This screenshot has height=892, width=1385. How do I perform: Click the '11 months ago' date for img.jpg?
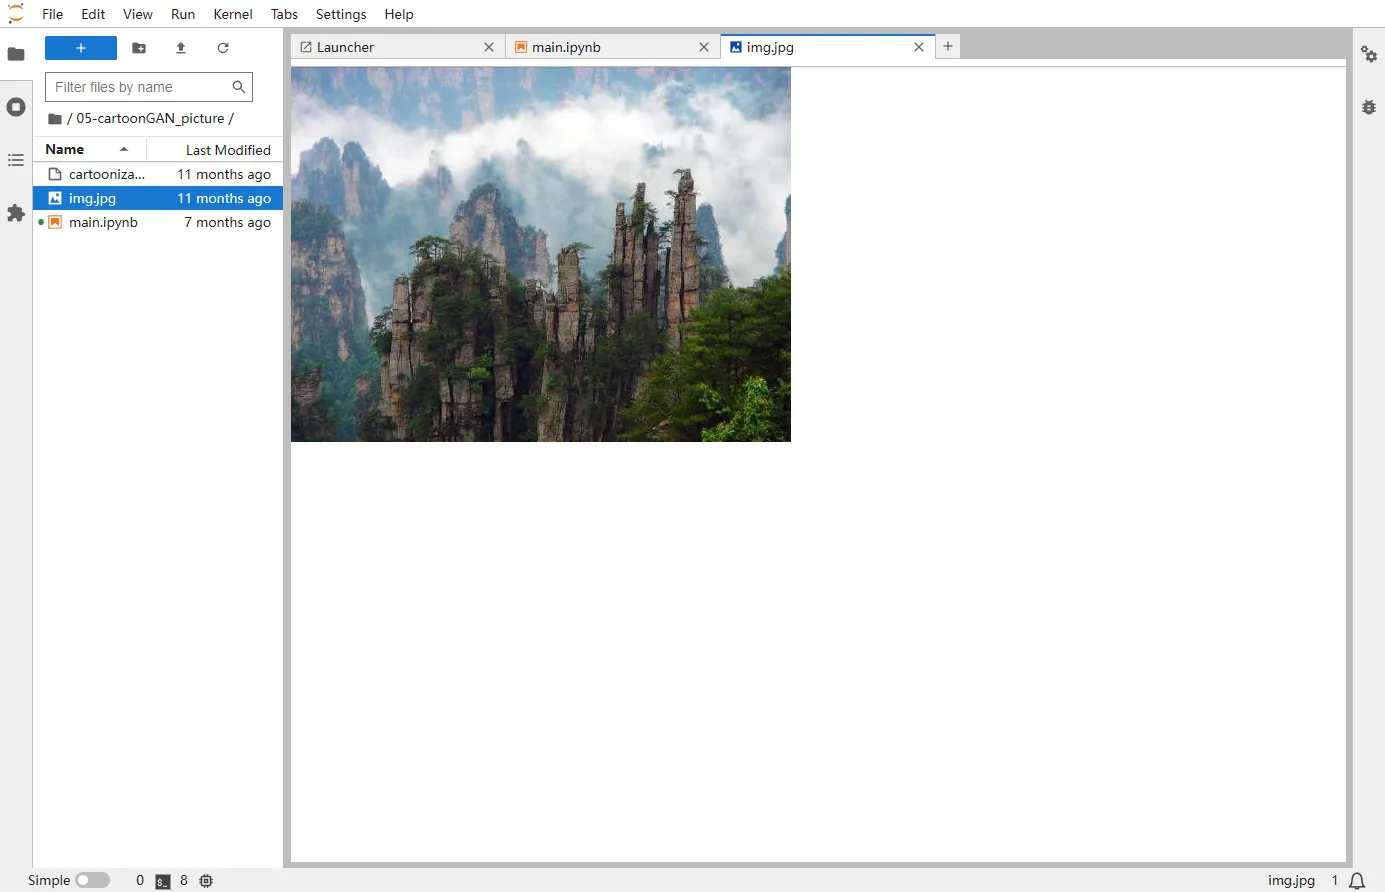click(224, 198)
